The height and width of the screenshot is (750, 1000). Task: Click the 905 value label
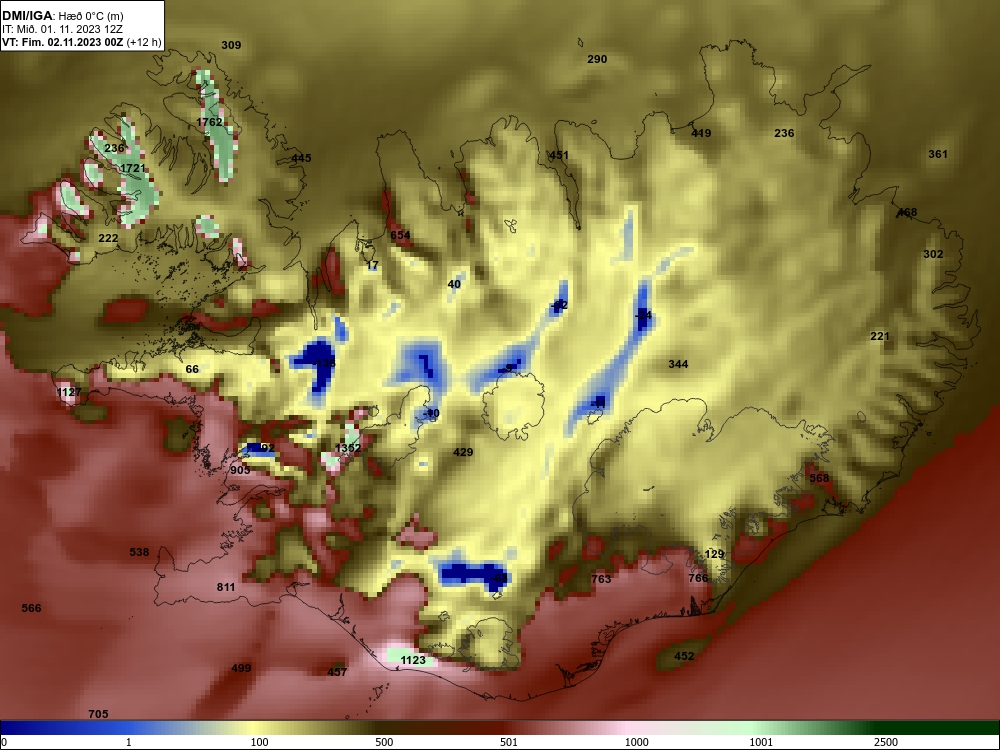(240, 470)
